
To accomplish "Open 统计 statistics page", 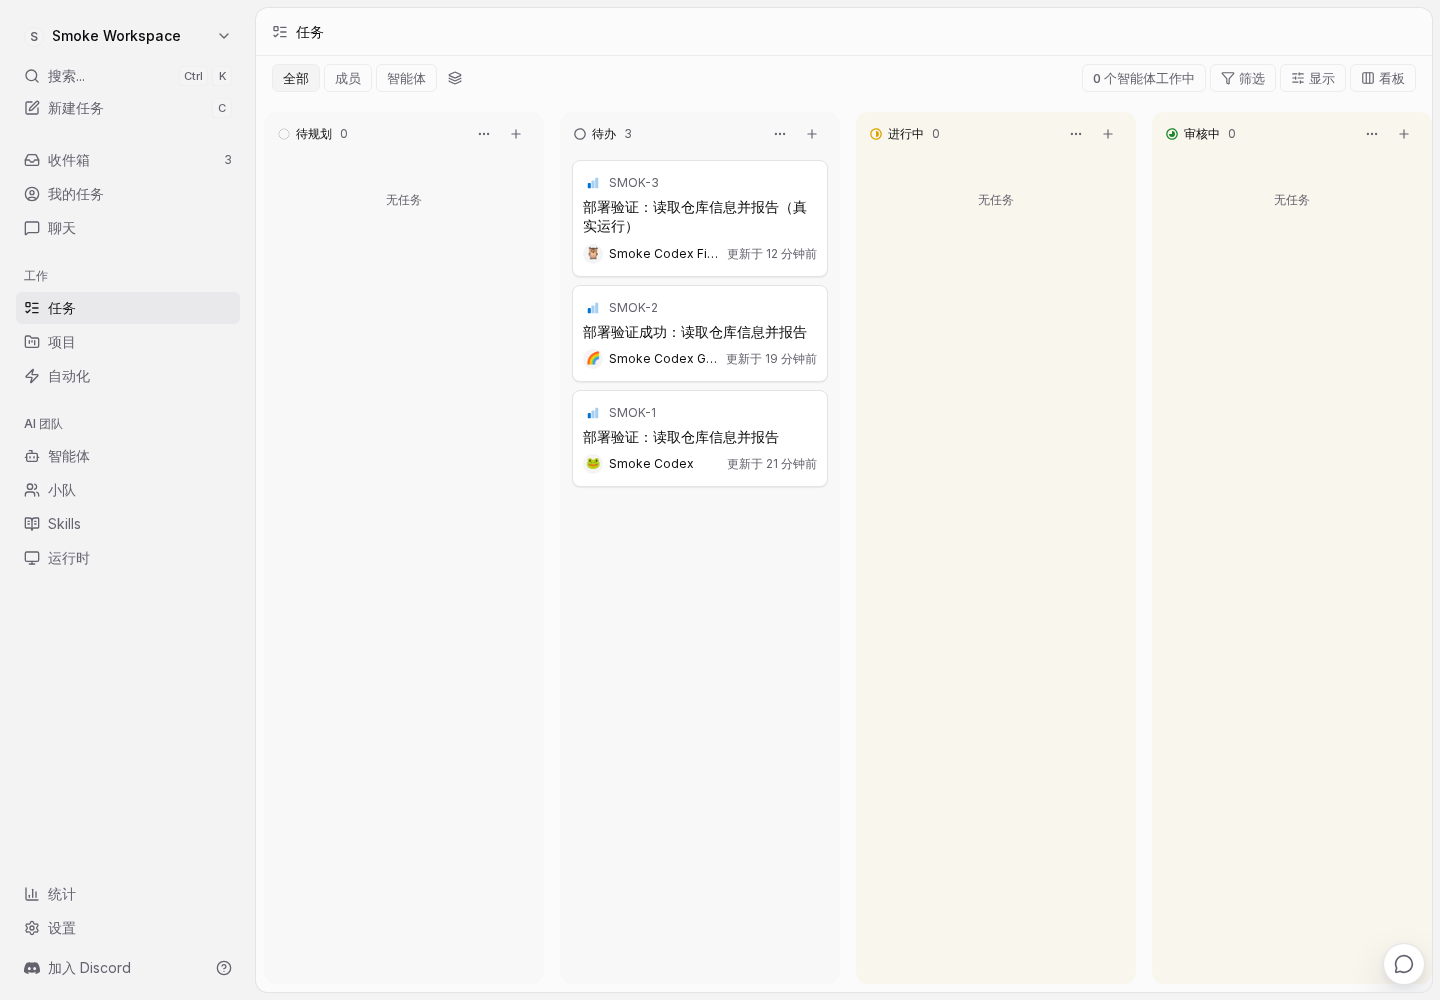I will 128,894.
